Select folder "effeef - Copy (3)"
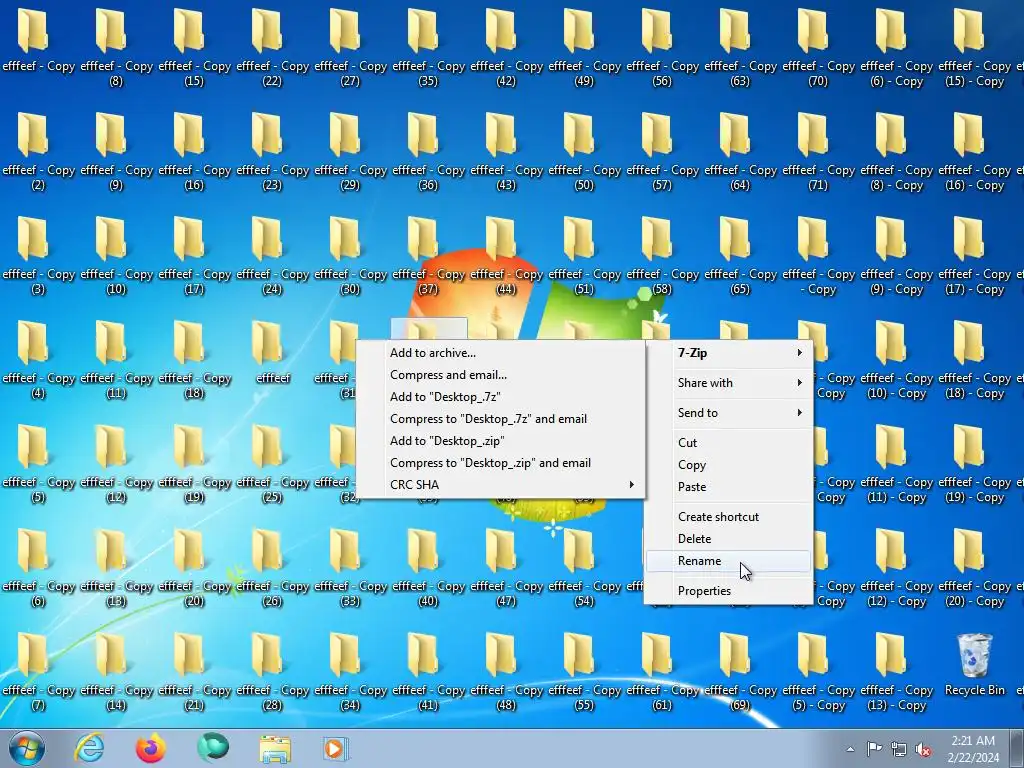Viewport: 1024px width, 768px height. pyautogui.click(x=39, y=255)
